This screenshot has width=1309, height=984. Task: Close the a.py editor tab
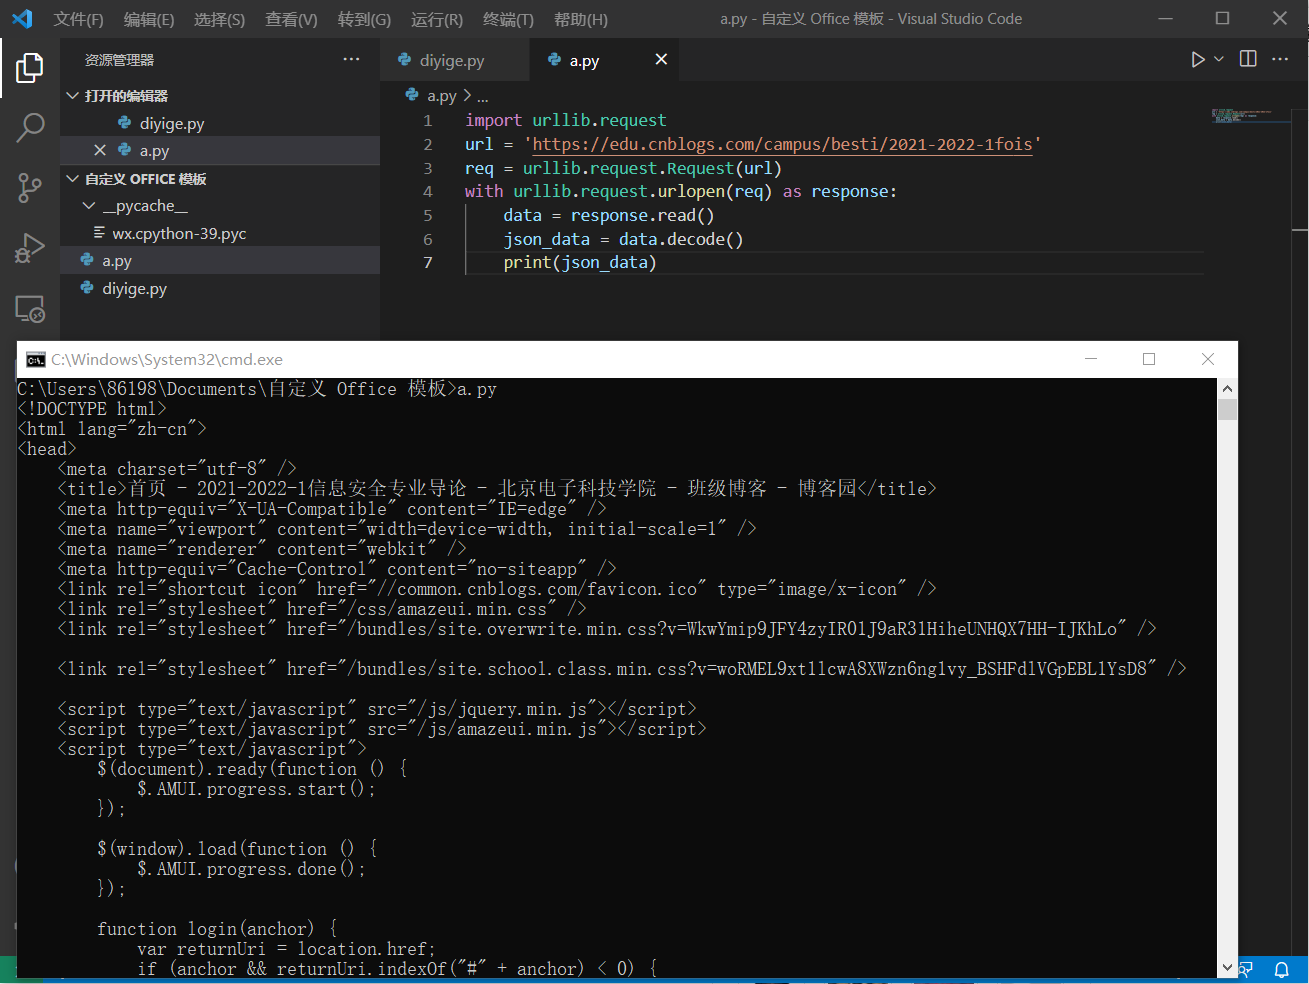click(x=661, y=60)
